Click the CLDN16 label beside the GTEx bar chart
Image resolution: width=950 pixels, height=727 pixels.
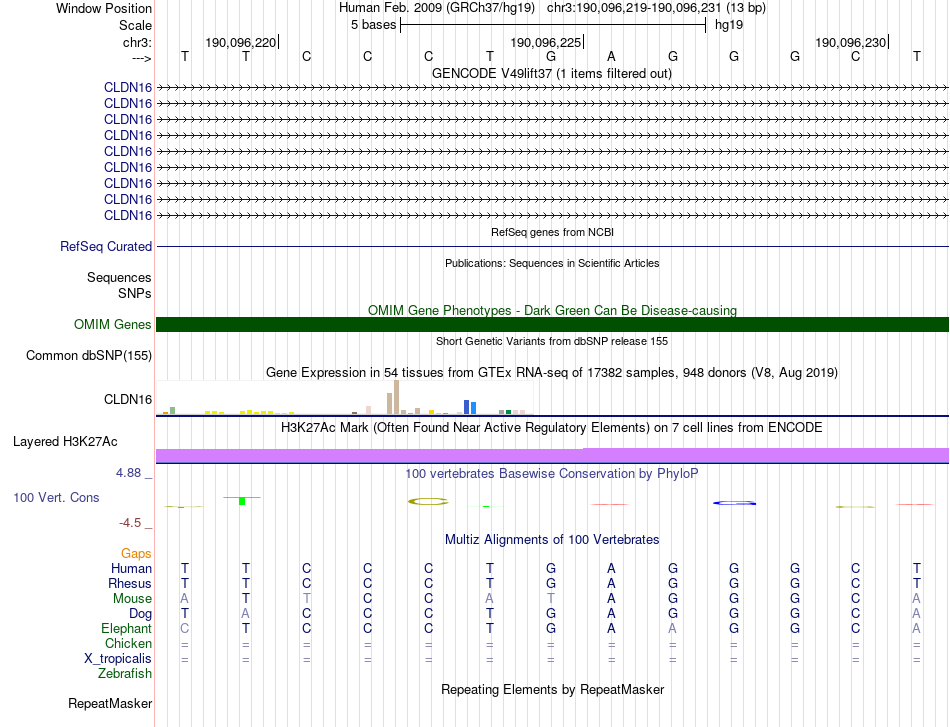128,399
